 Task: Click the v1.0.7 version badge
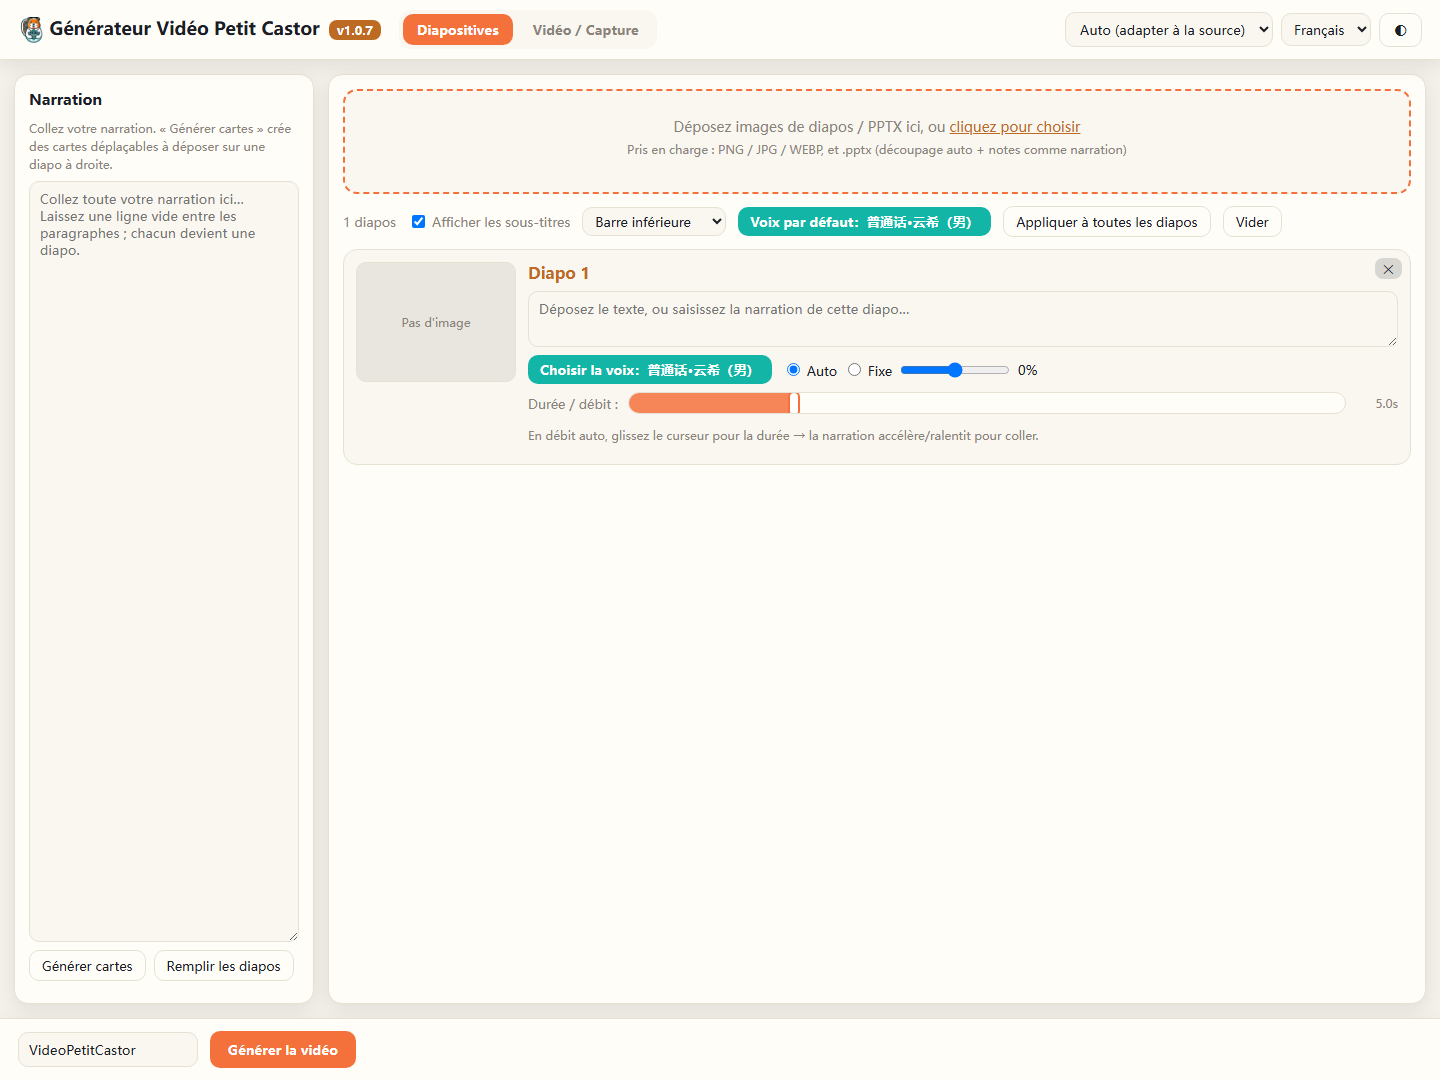click(x=355, y=30)
